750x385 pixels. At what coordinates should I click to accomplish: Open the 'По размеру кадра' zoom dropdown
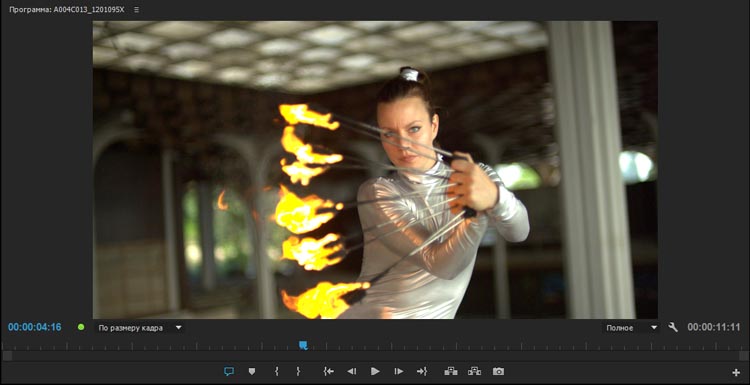[140, 328]
